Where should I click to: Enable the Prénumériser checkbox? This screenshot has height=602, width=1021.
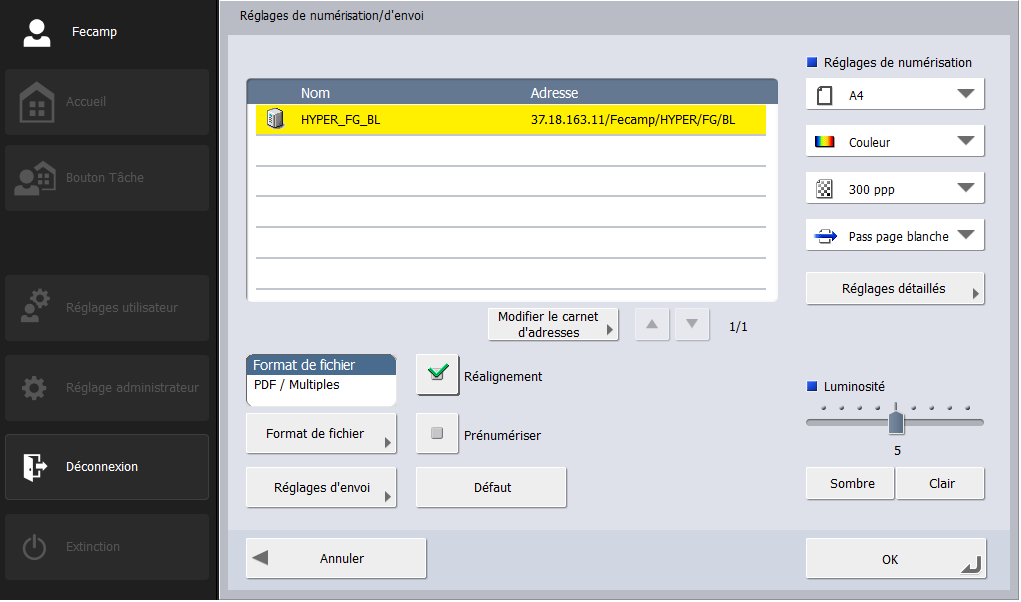coord(437,434)
